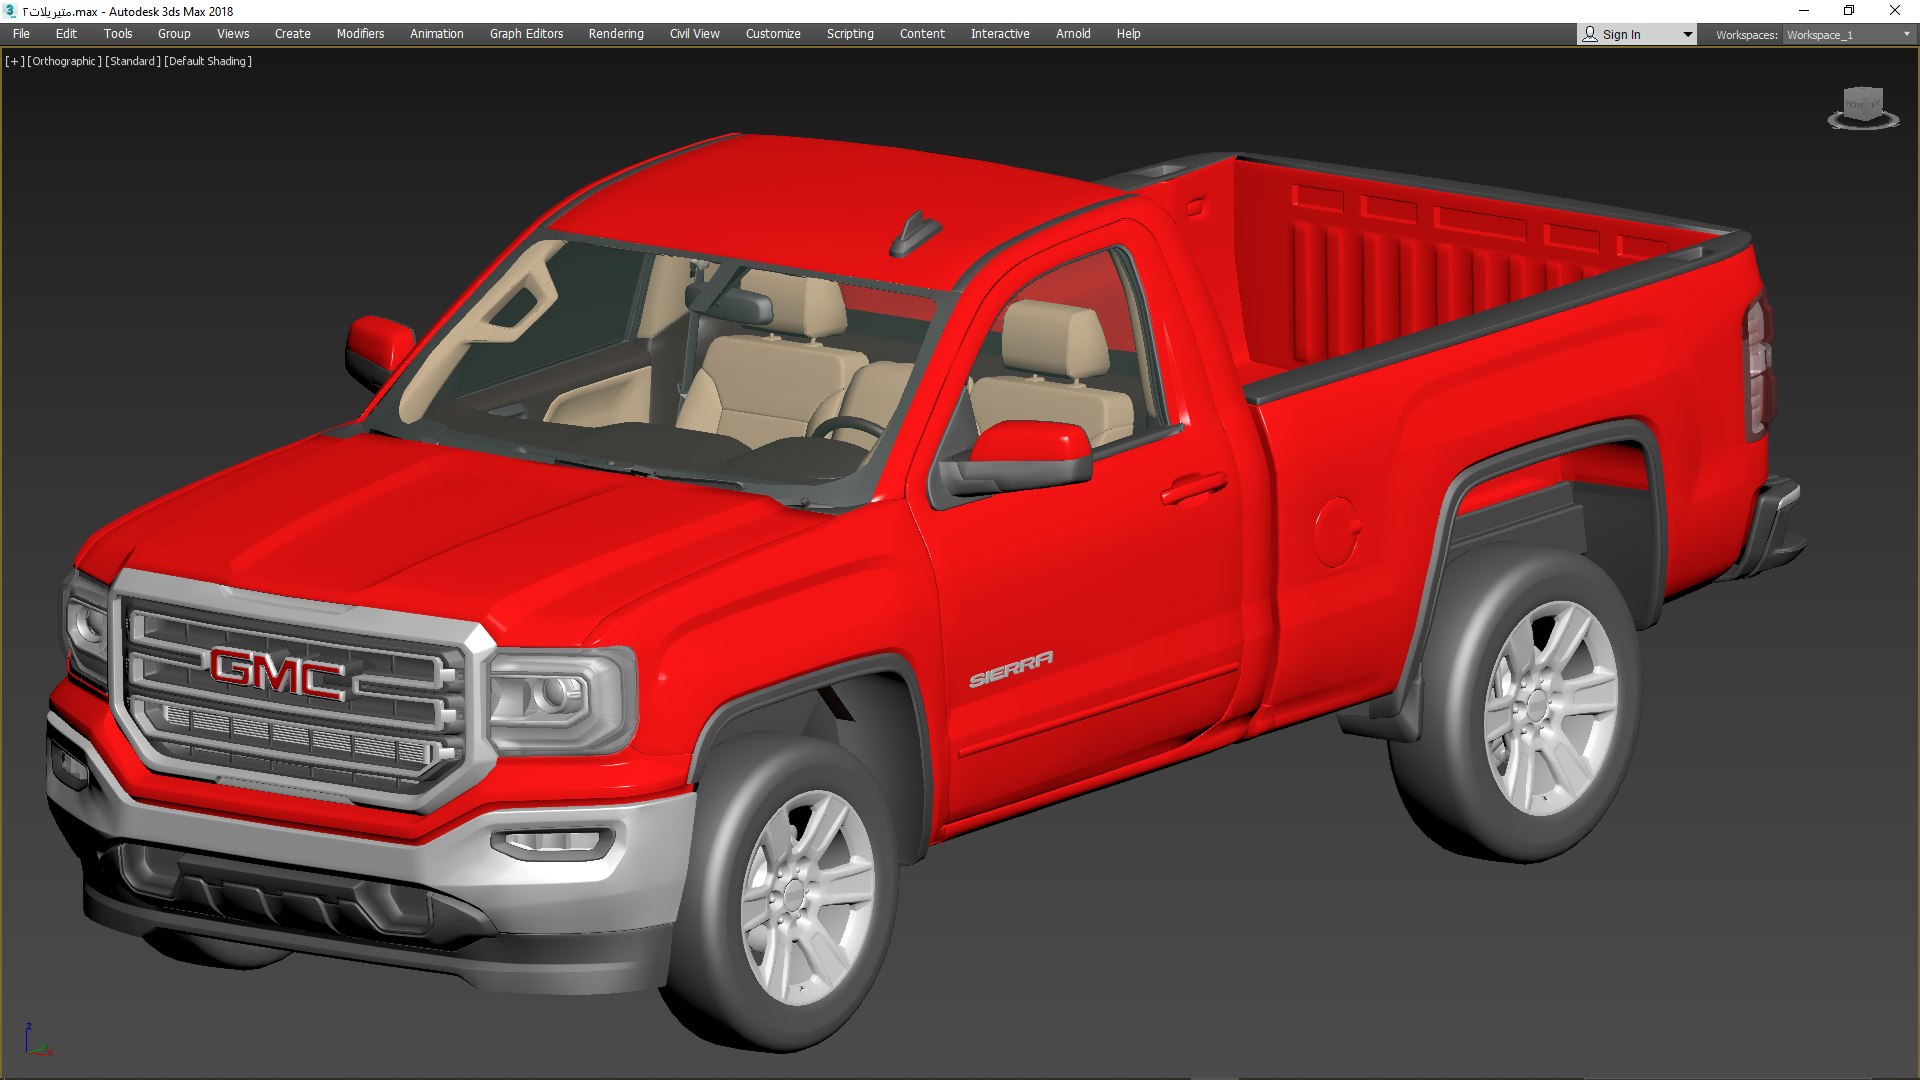
Task: Open the Edit menu
Action: click(66, 34)
